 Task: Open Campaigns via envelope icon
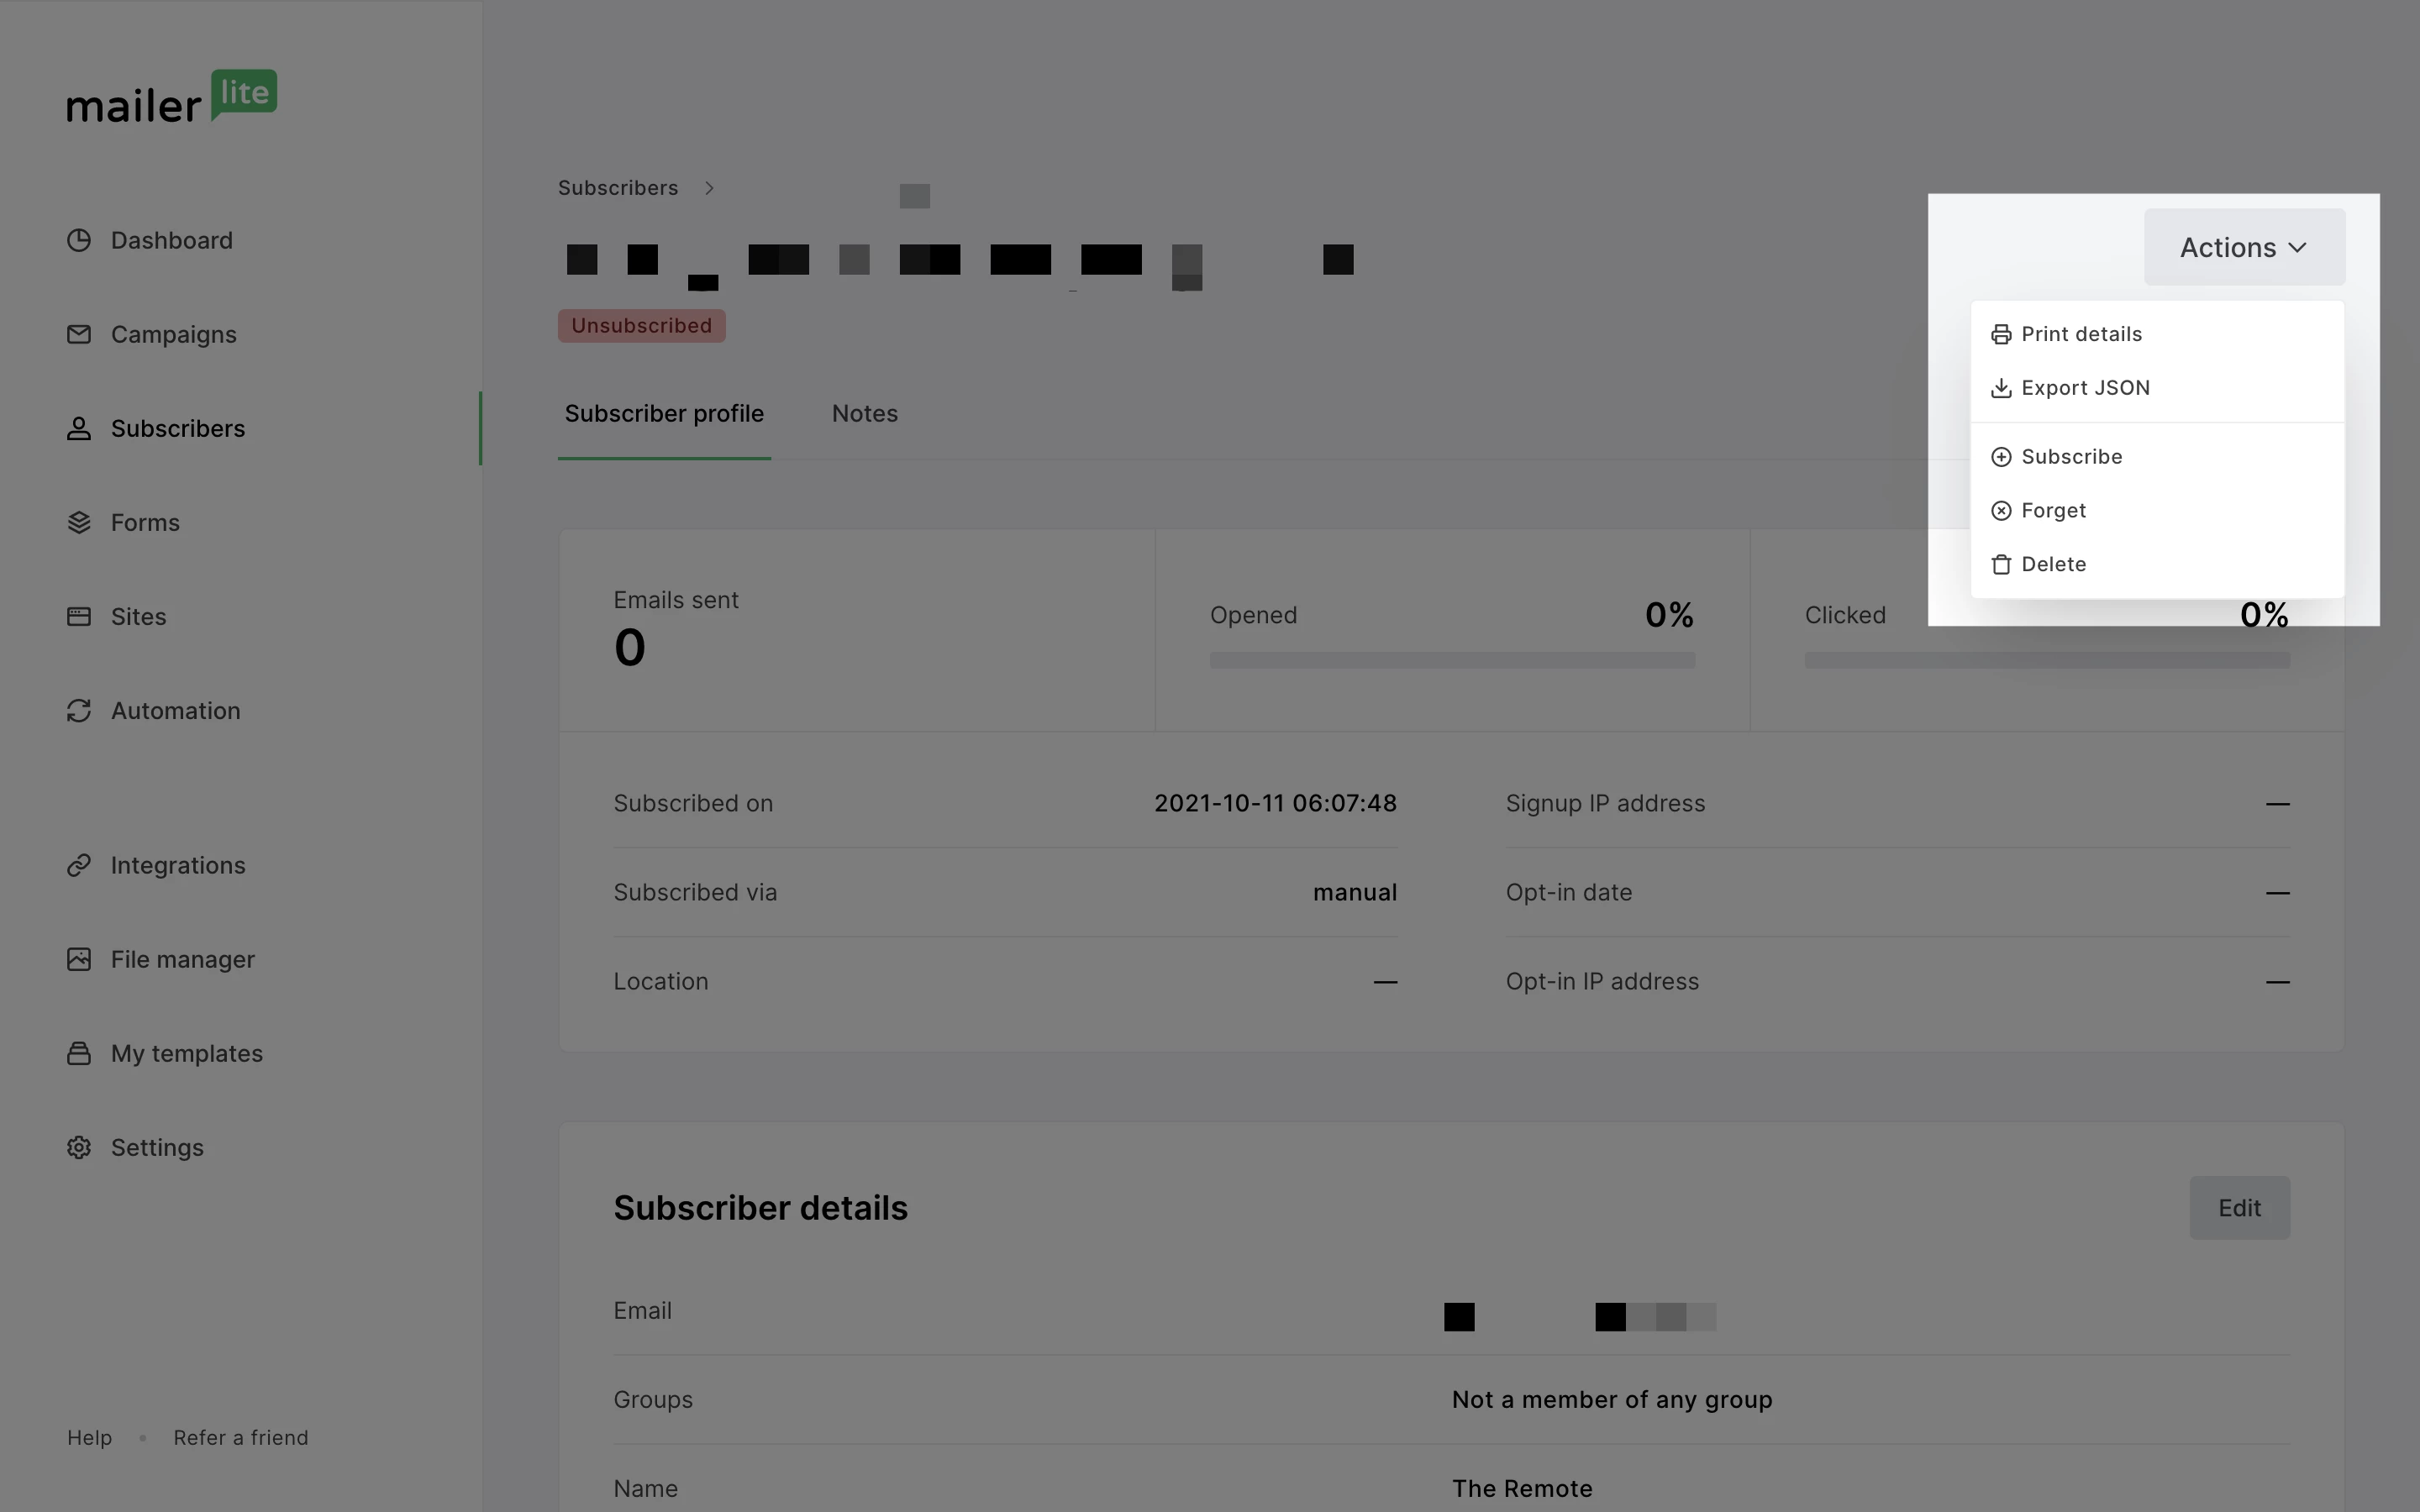tap(79, 334)
